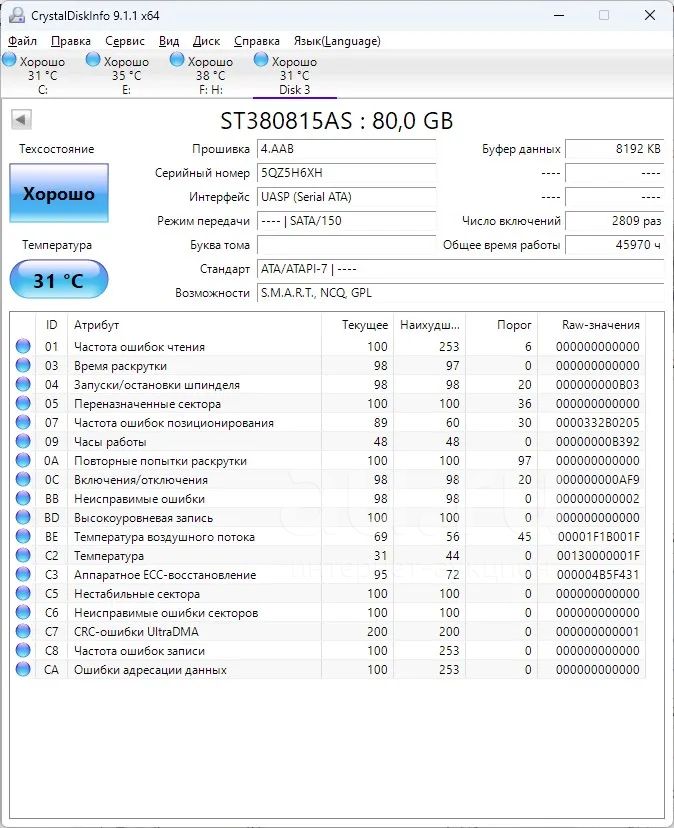Select disk E: tab at 35 °C
Viewport: 674px width, 828px height.
point(126,74)
